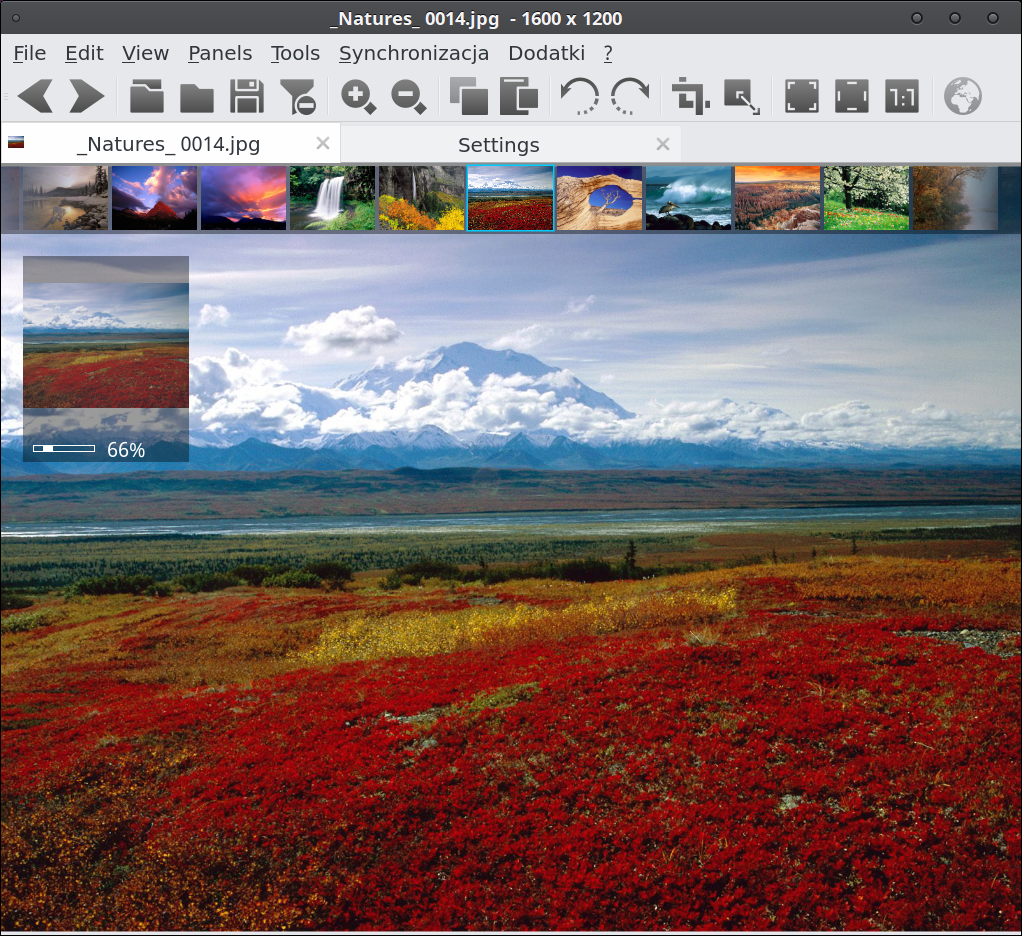Open the snowy lake thumbnail

(65, 198)
